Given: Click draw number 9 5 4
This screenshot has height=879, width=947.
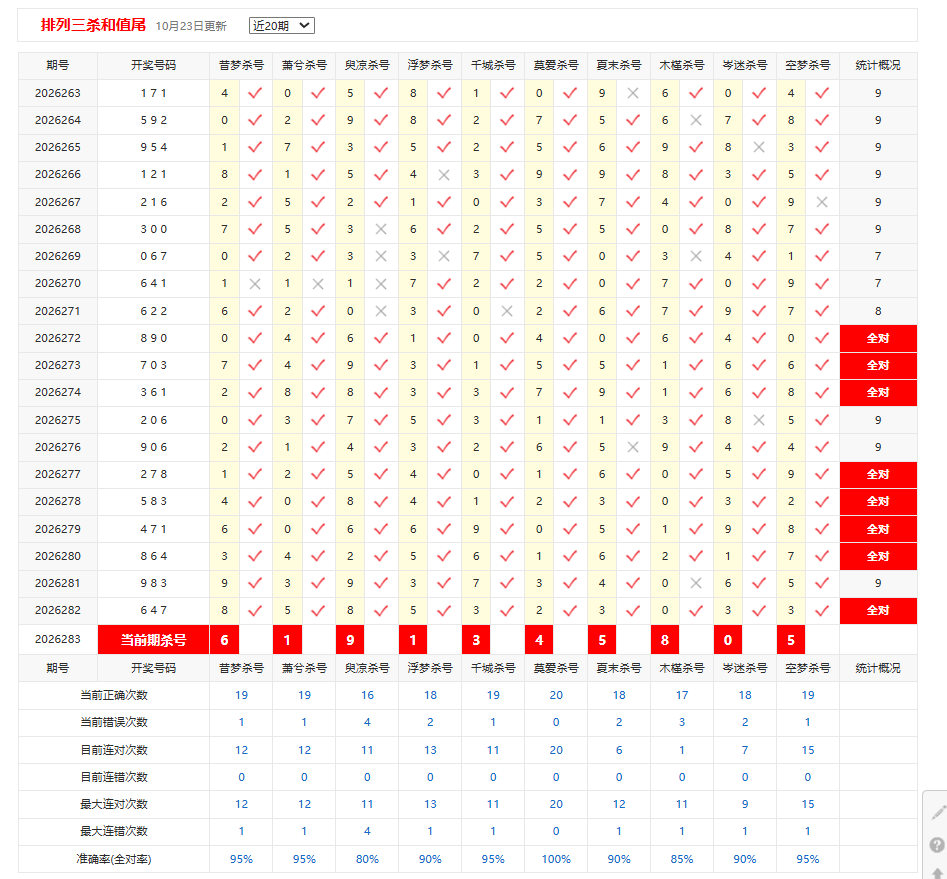Looking at the screenshot, I should [153, 147].
